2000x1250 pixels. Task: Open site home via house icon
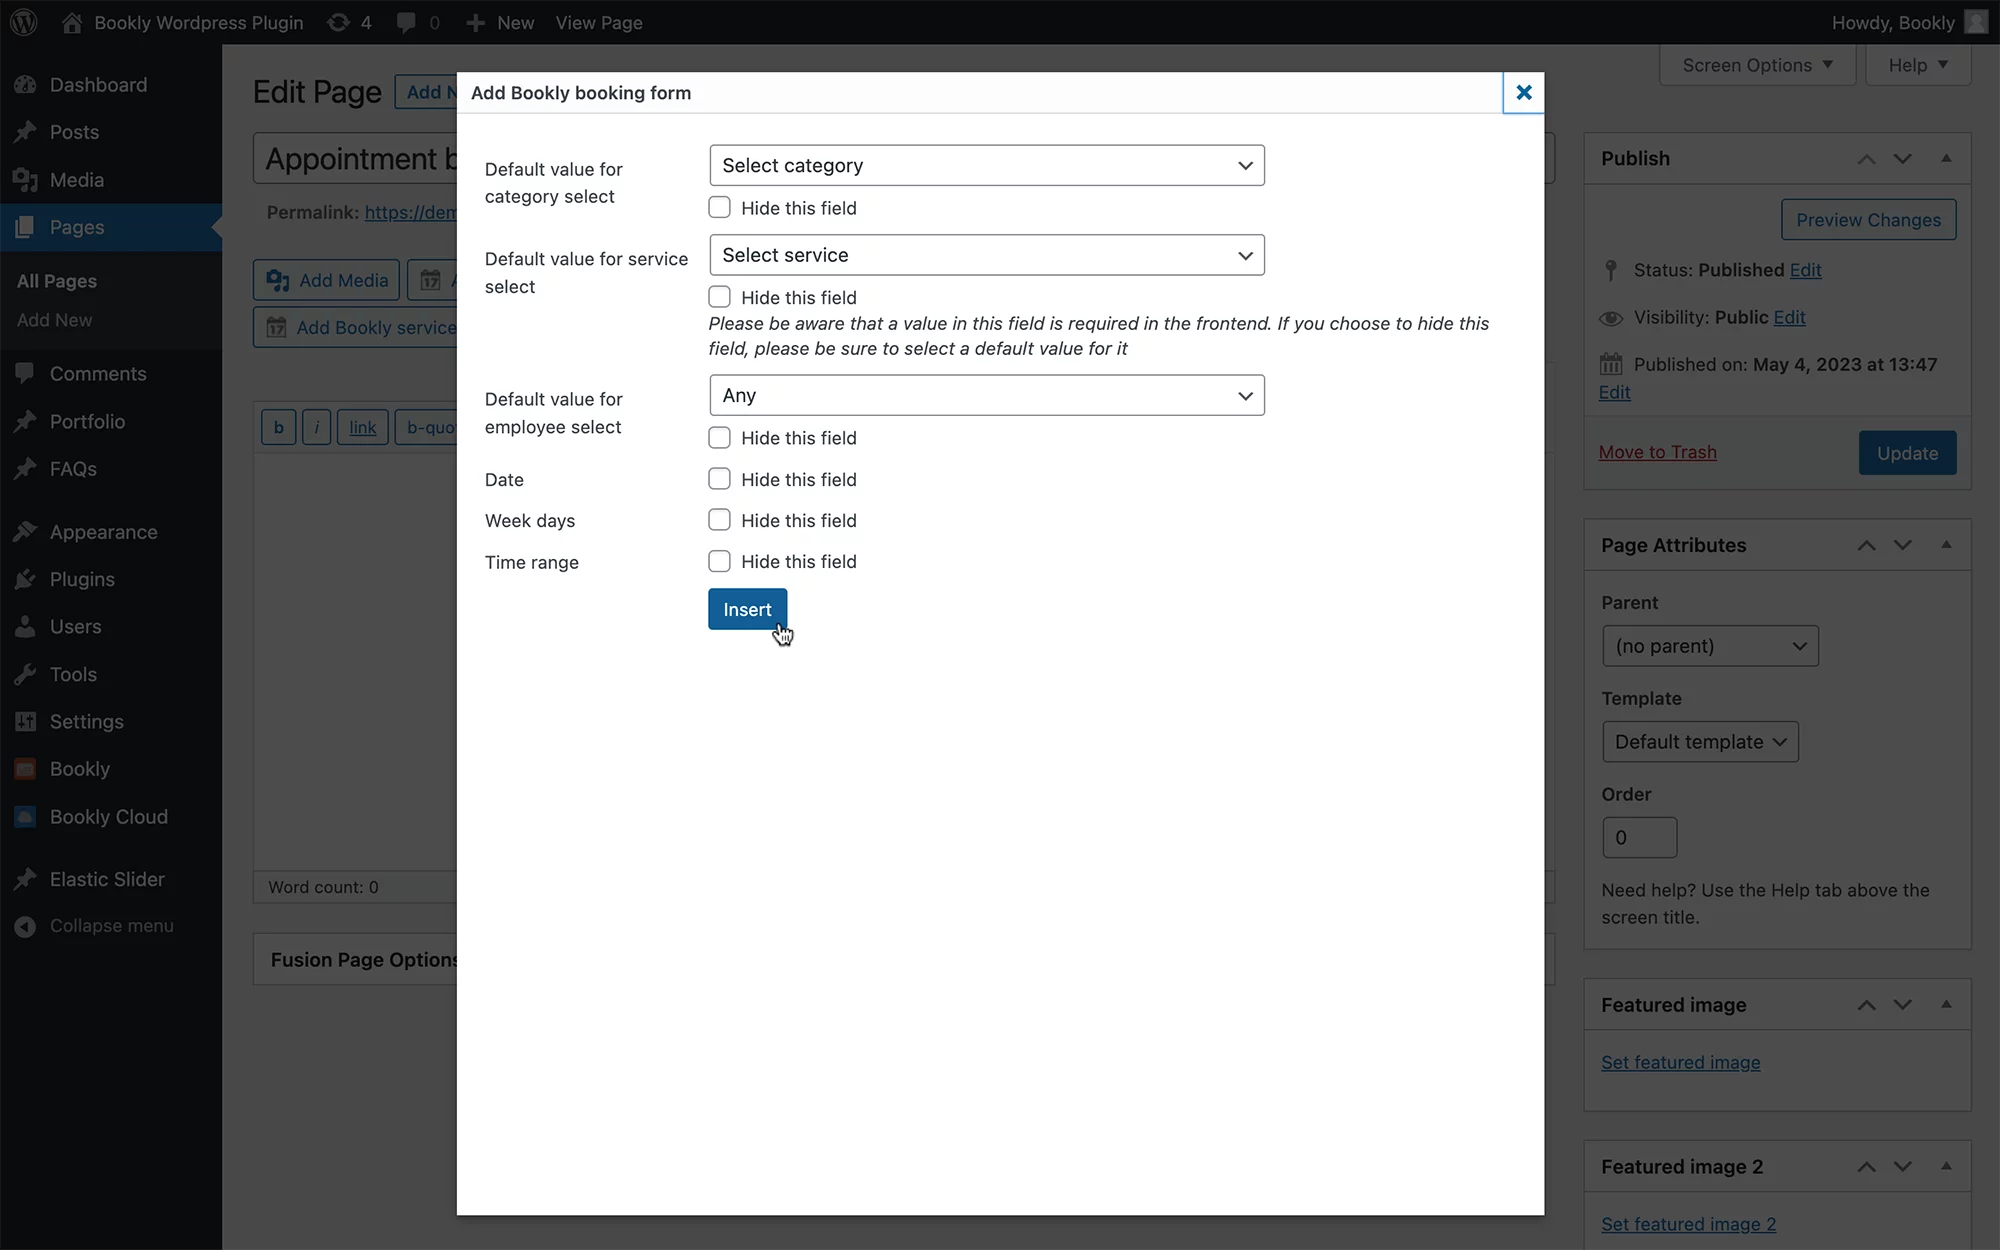click(72, 22)
